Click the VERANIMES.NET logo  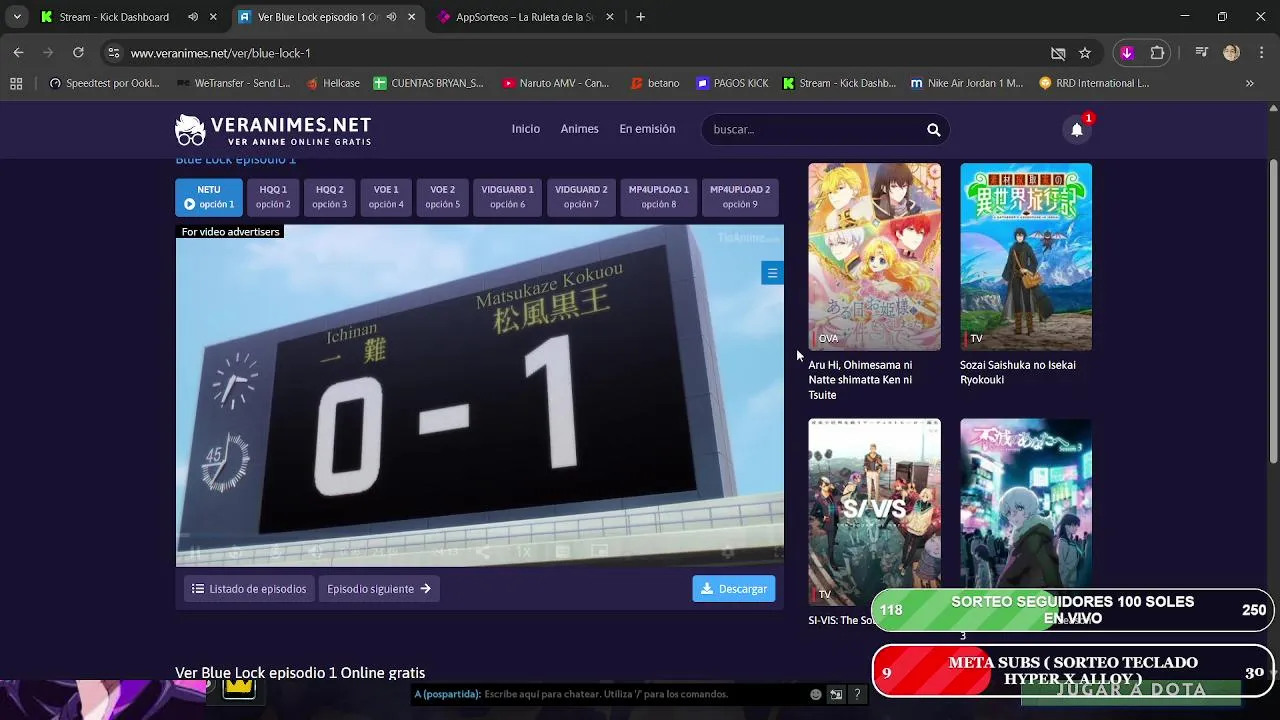tap(273, 129)
